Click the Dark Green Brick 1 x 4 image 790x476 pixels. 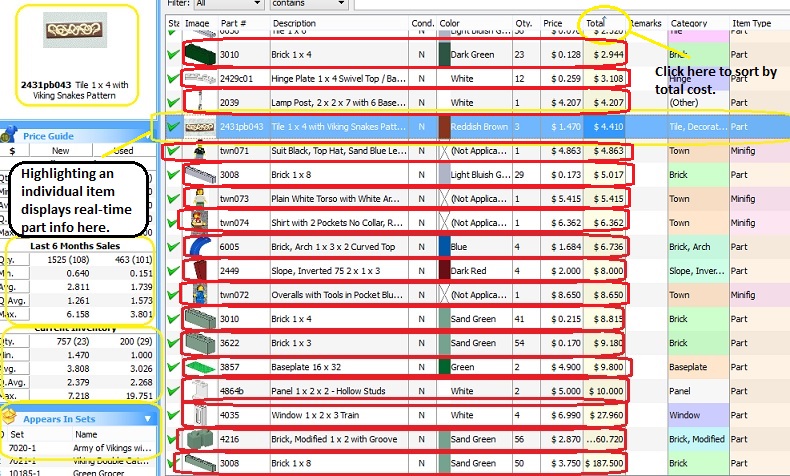point(200,54)
